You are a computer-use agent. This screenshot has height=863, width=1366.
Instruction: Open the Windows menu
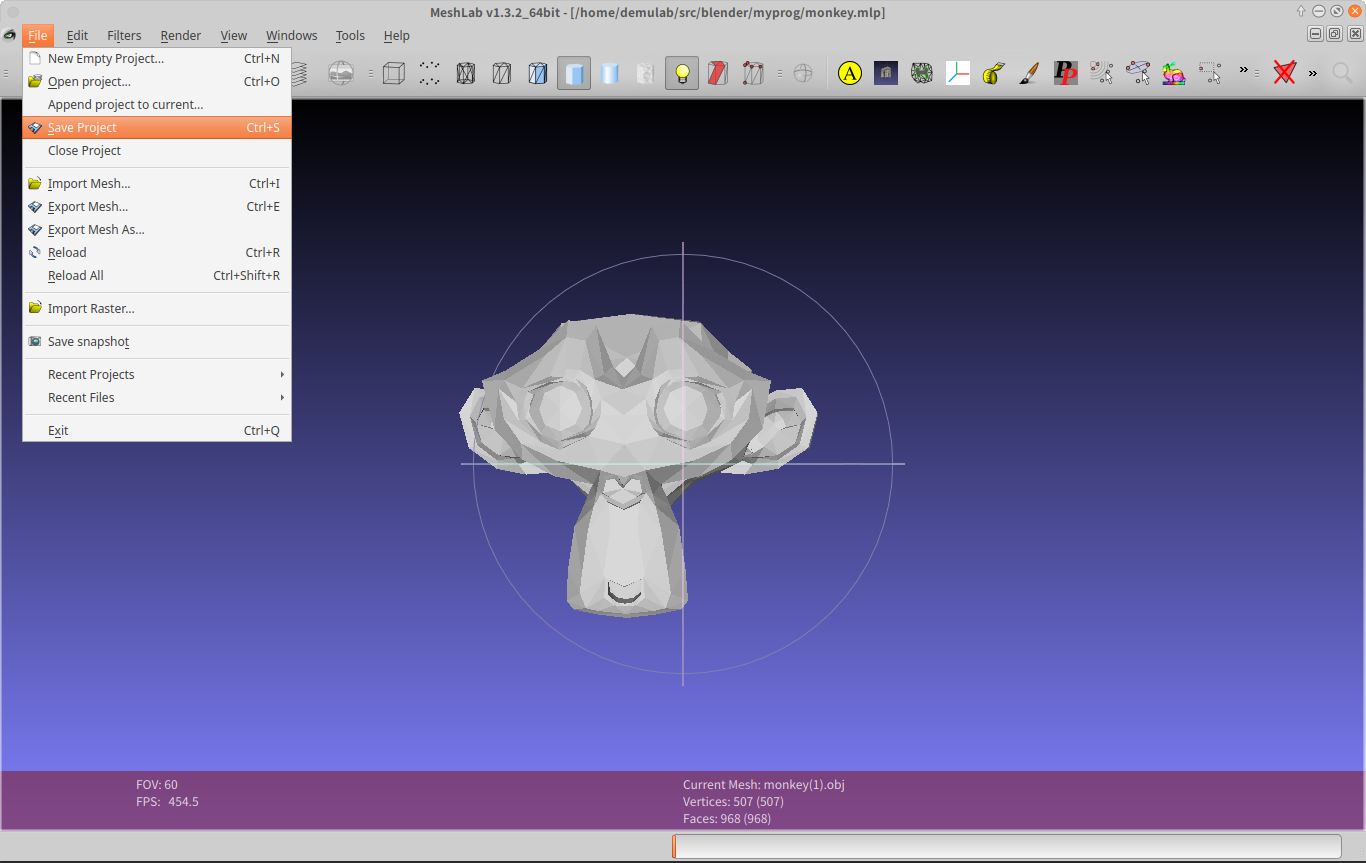pos(292,35)
